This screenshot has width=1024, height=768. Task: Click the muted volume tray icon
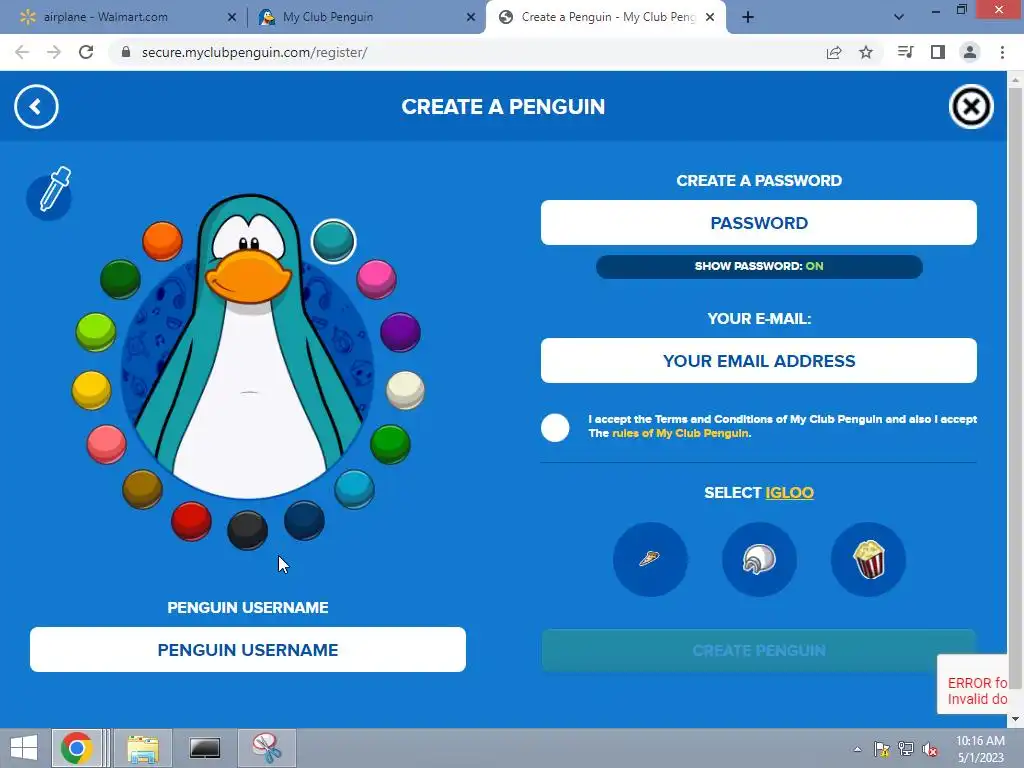[x=930, y=749]
